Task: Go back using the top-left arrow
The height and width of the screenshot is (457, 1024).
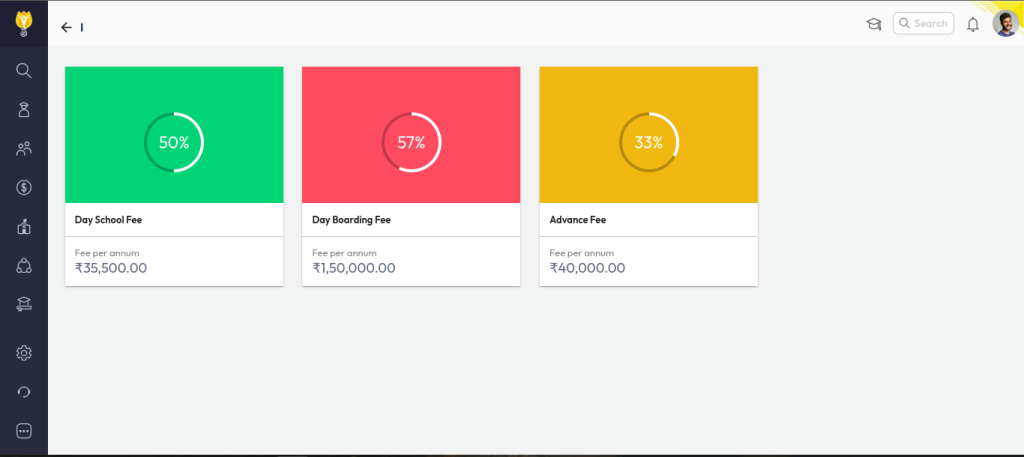Action: (66, 27)
